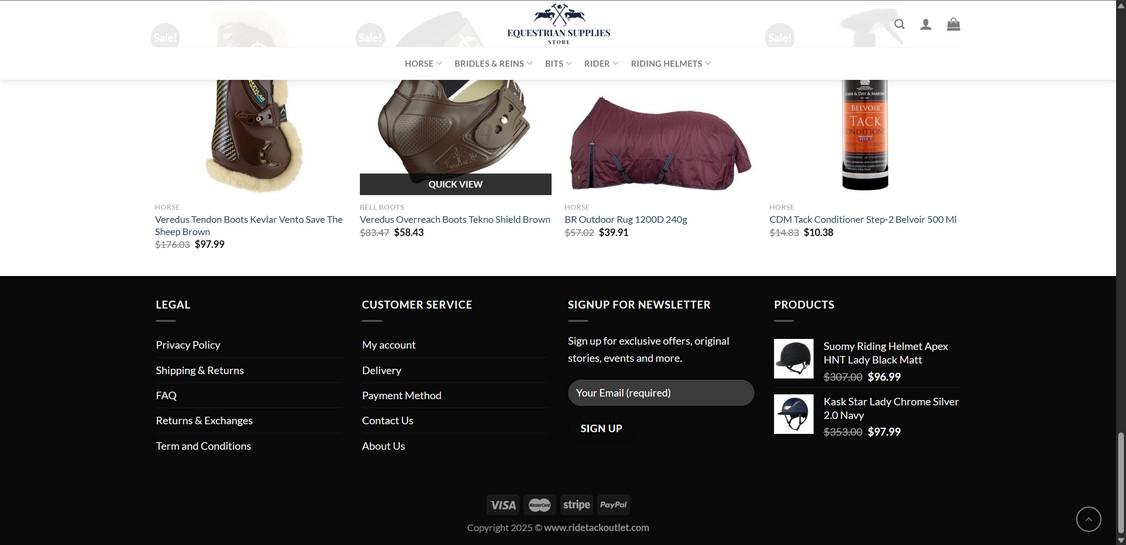The image size is (1126, 545).
Task: Click the Mastercard payment icon
Action: click(x=540, y=505)
